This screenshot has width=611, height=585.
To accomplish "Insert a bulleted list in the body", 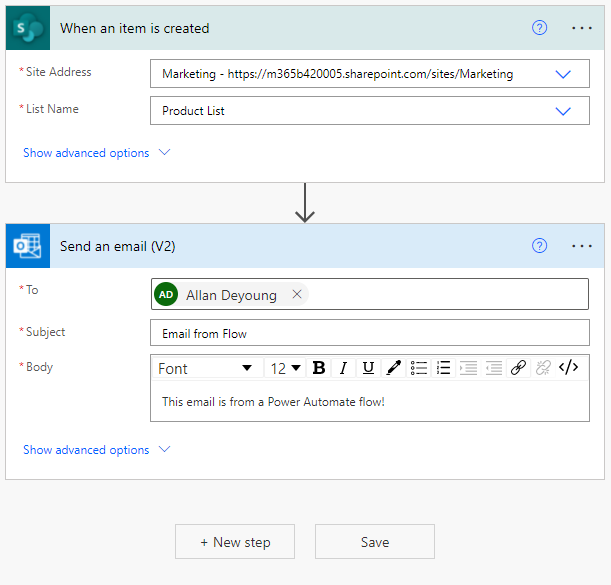I will click(419, 368).
